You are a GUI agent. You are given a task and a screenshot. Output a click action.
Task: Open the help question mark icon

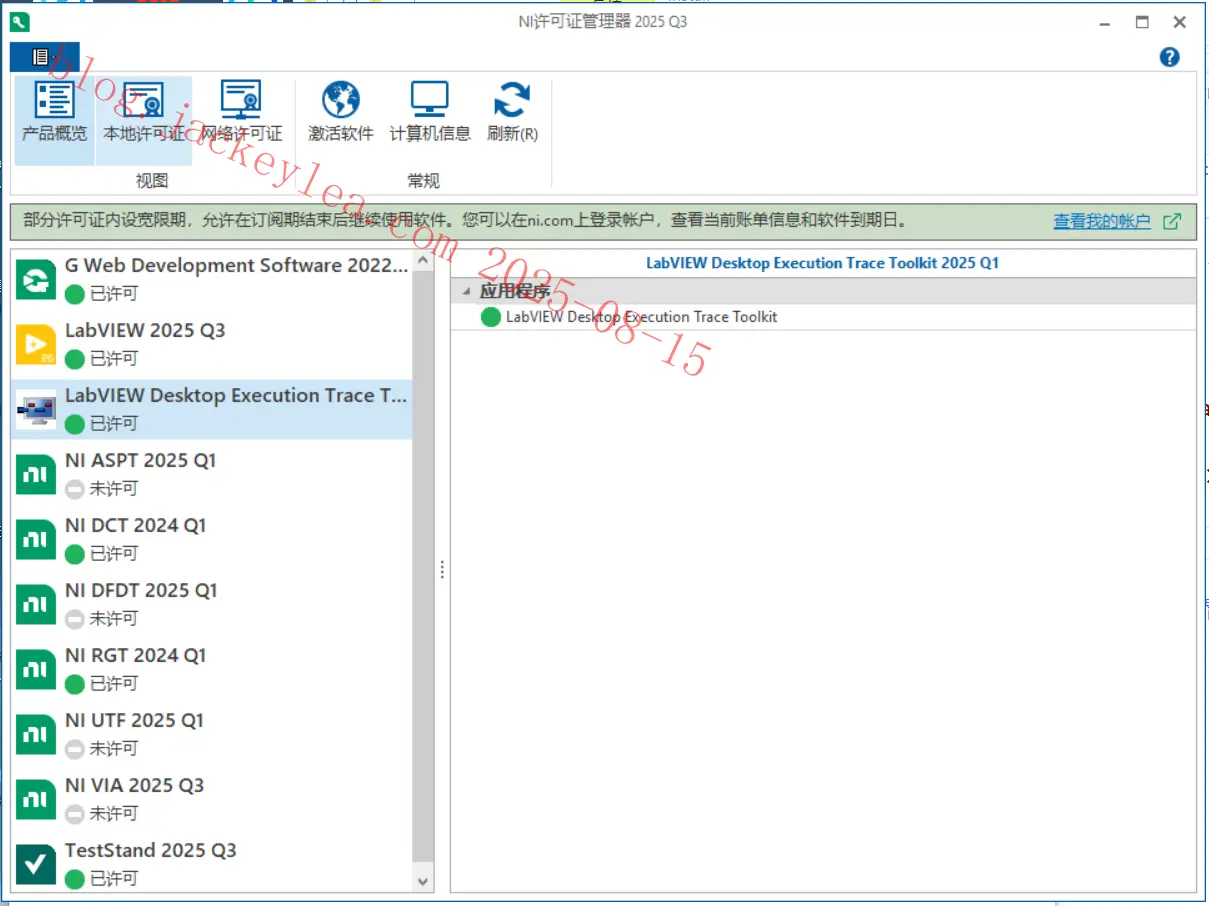coord(1169,57)
